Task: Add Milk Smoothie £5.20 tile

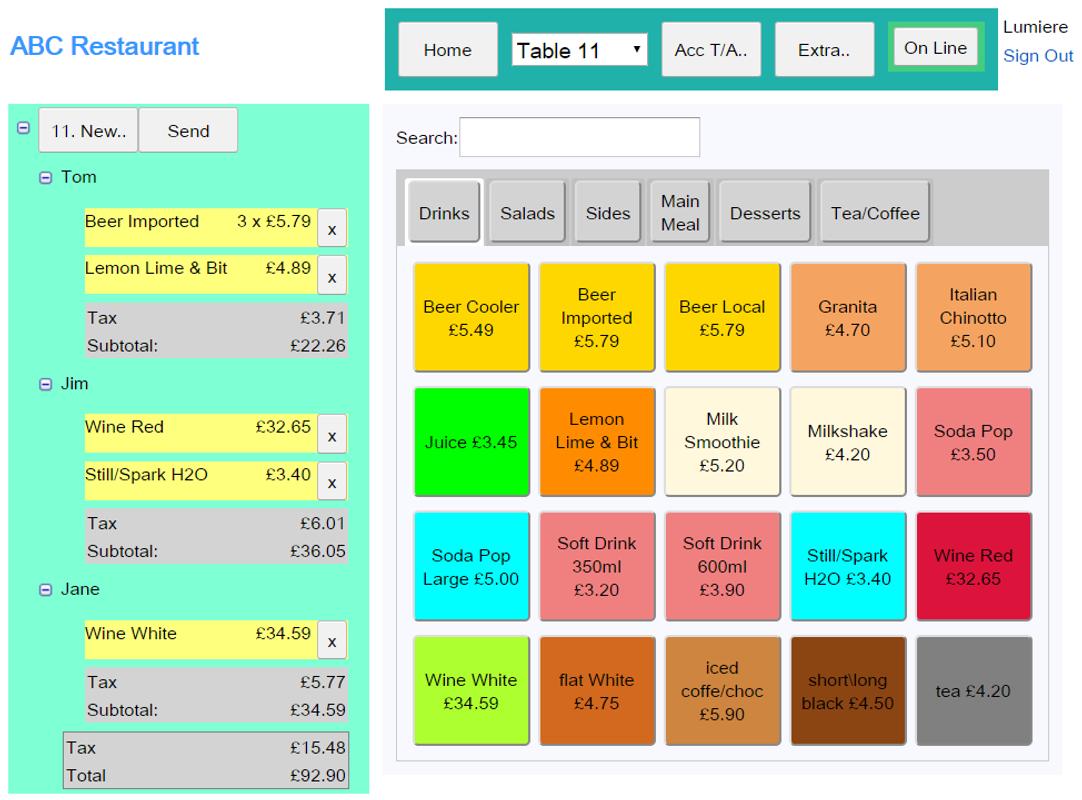Action: 722,442
